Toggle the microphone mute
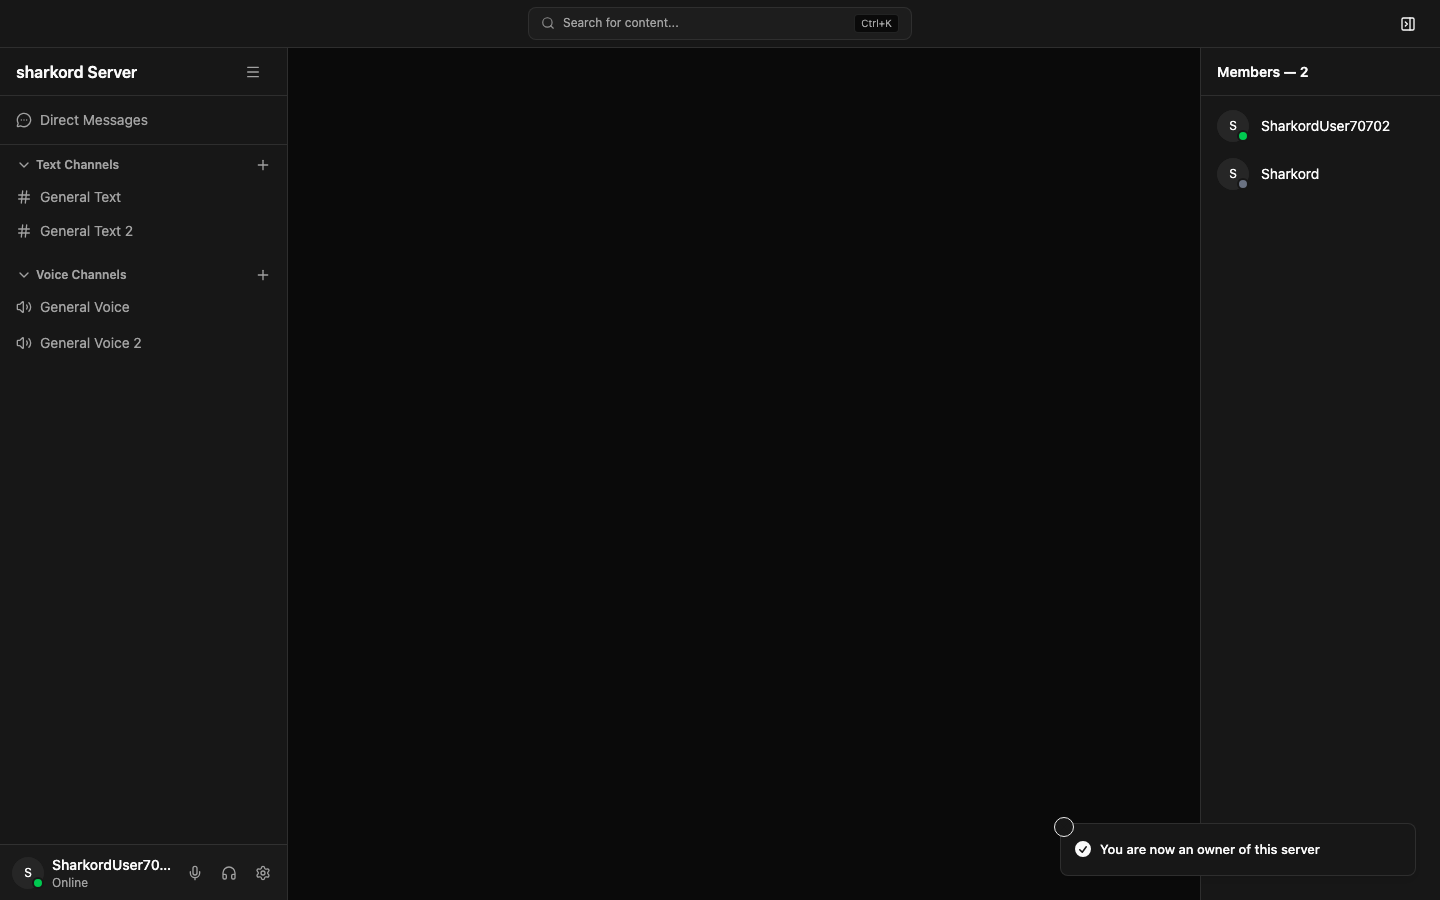This screenshot has height=900, width=1440. (x=195, y=873)
